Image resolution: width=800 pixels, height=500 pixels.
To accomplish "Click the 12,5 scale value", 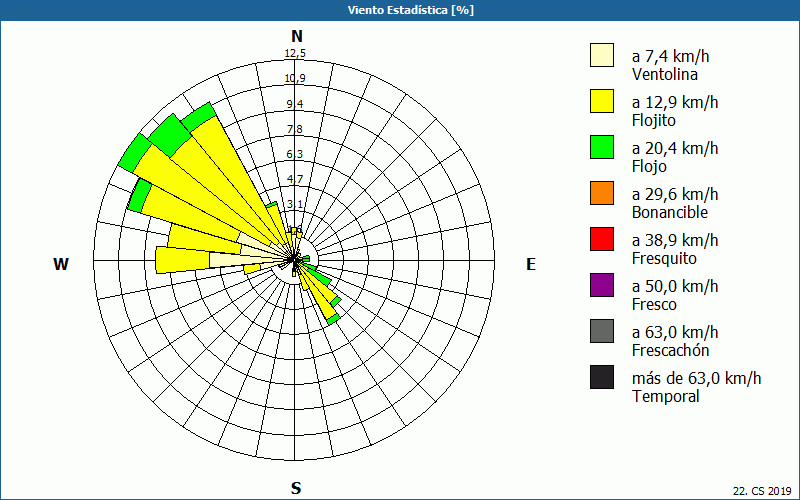I will point(295,53).
